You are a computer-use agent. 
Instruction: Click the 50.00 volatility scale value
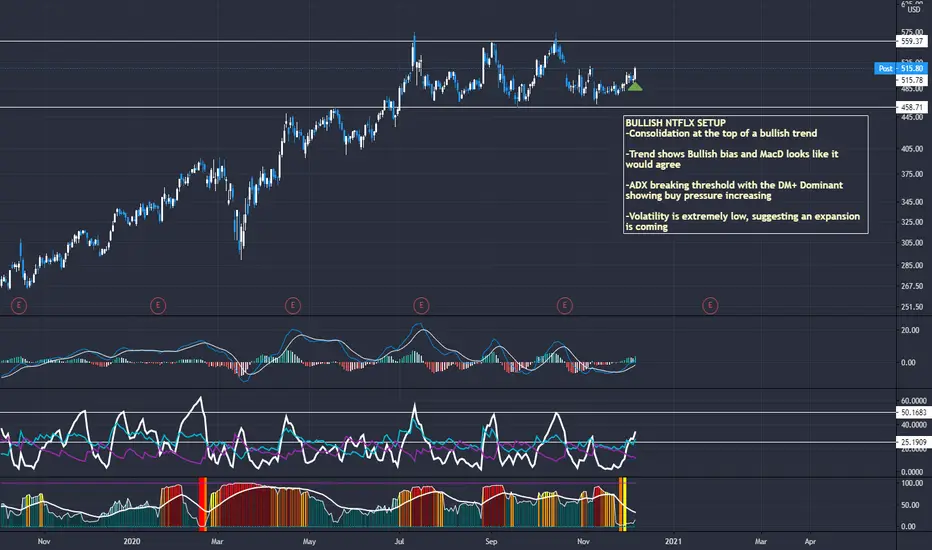click(x=912, y=505)
